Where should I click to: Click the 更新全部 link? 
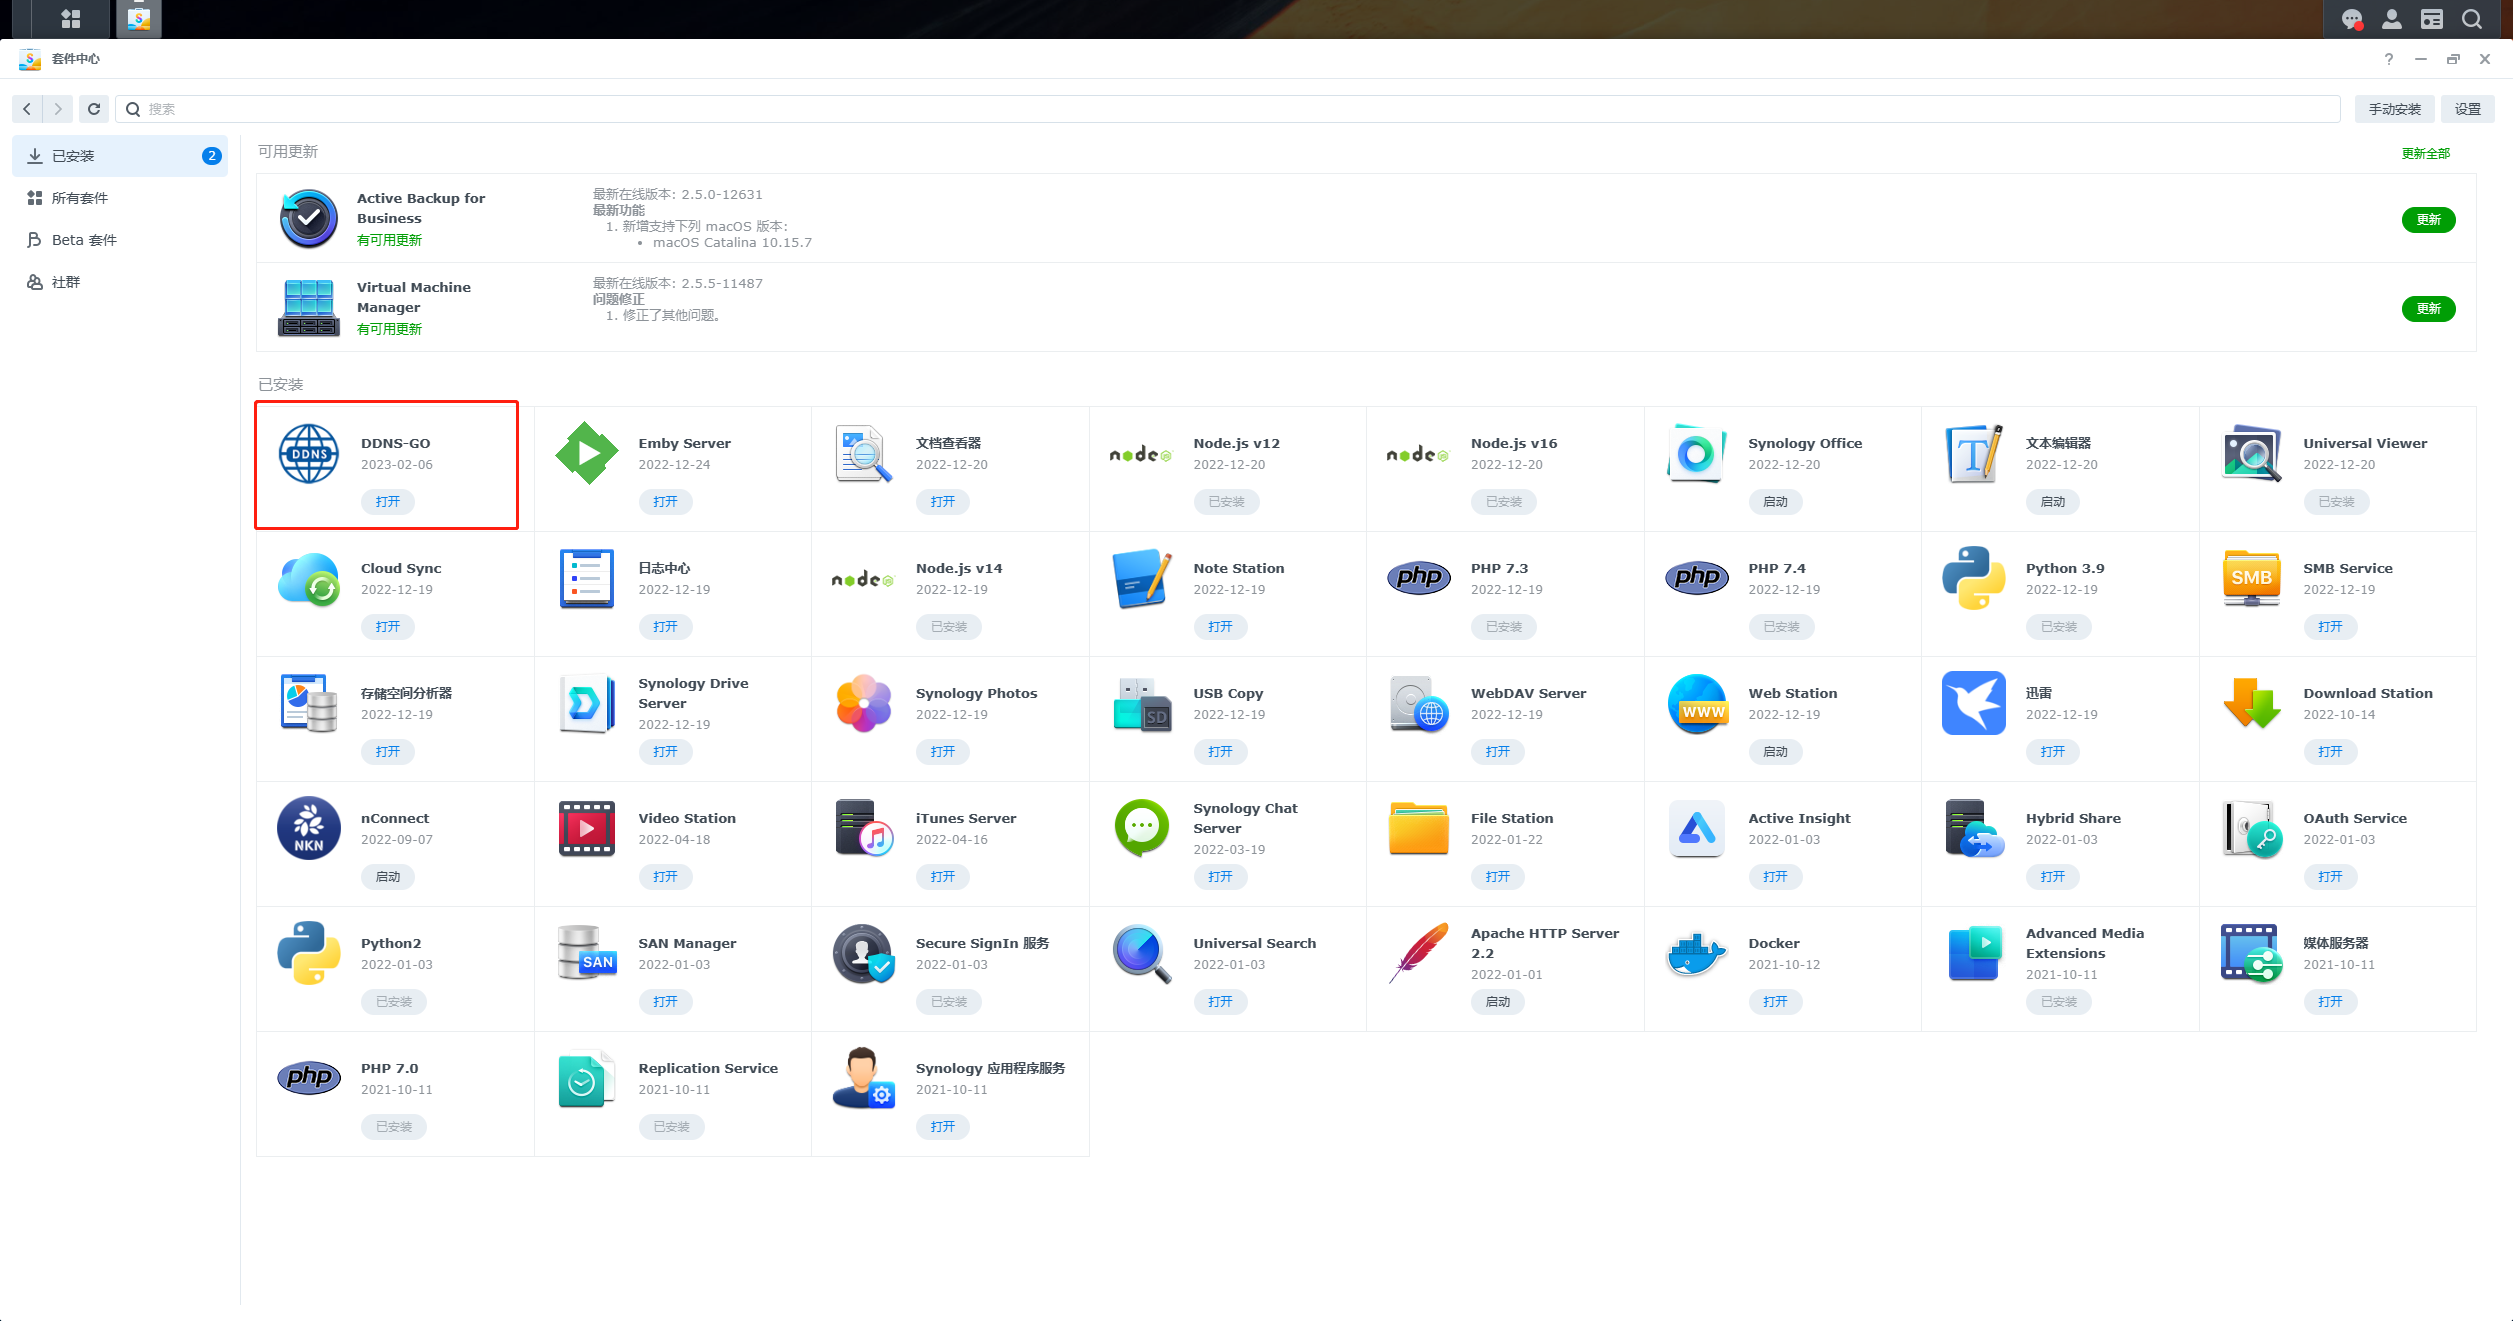2425,153
